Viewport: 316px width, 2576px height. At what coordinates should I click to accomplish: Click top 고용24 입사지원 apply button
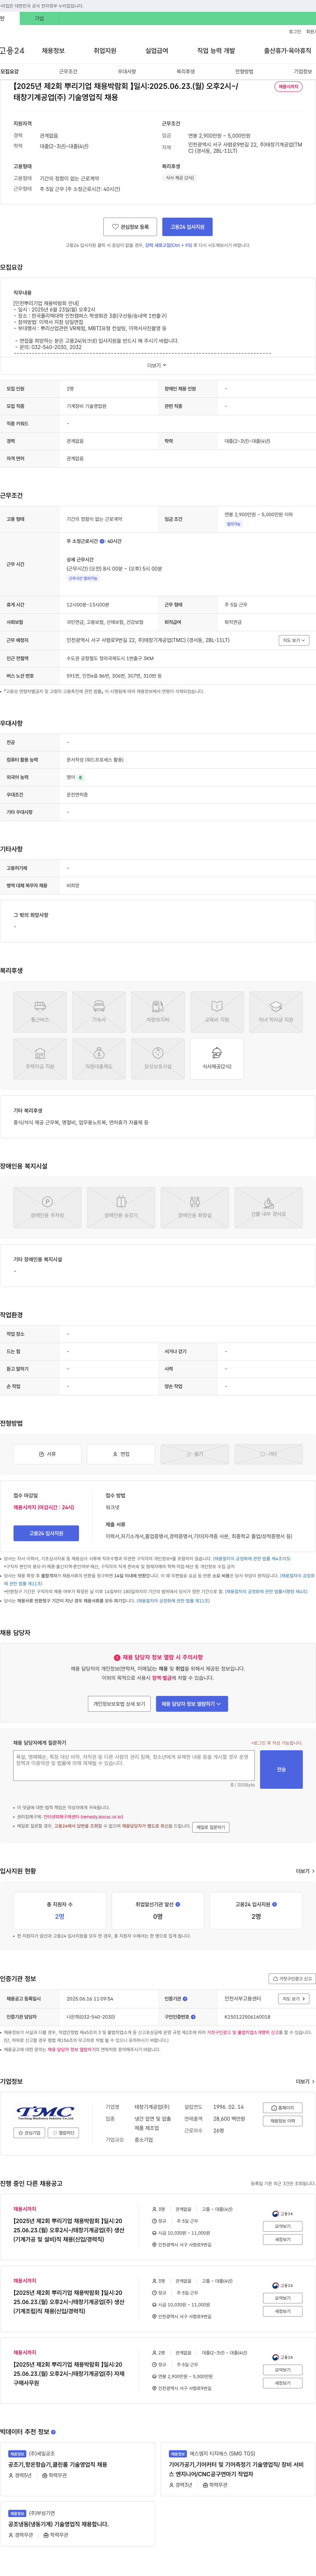[187, 227]
